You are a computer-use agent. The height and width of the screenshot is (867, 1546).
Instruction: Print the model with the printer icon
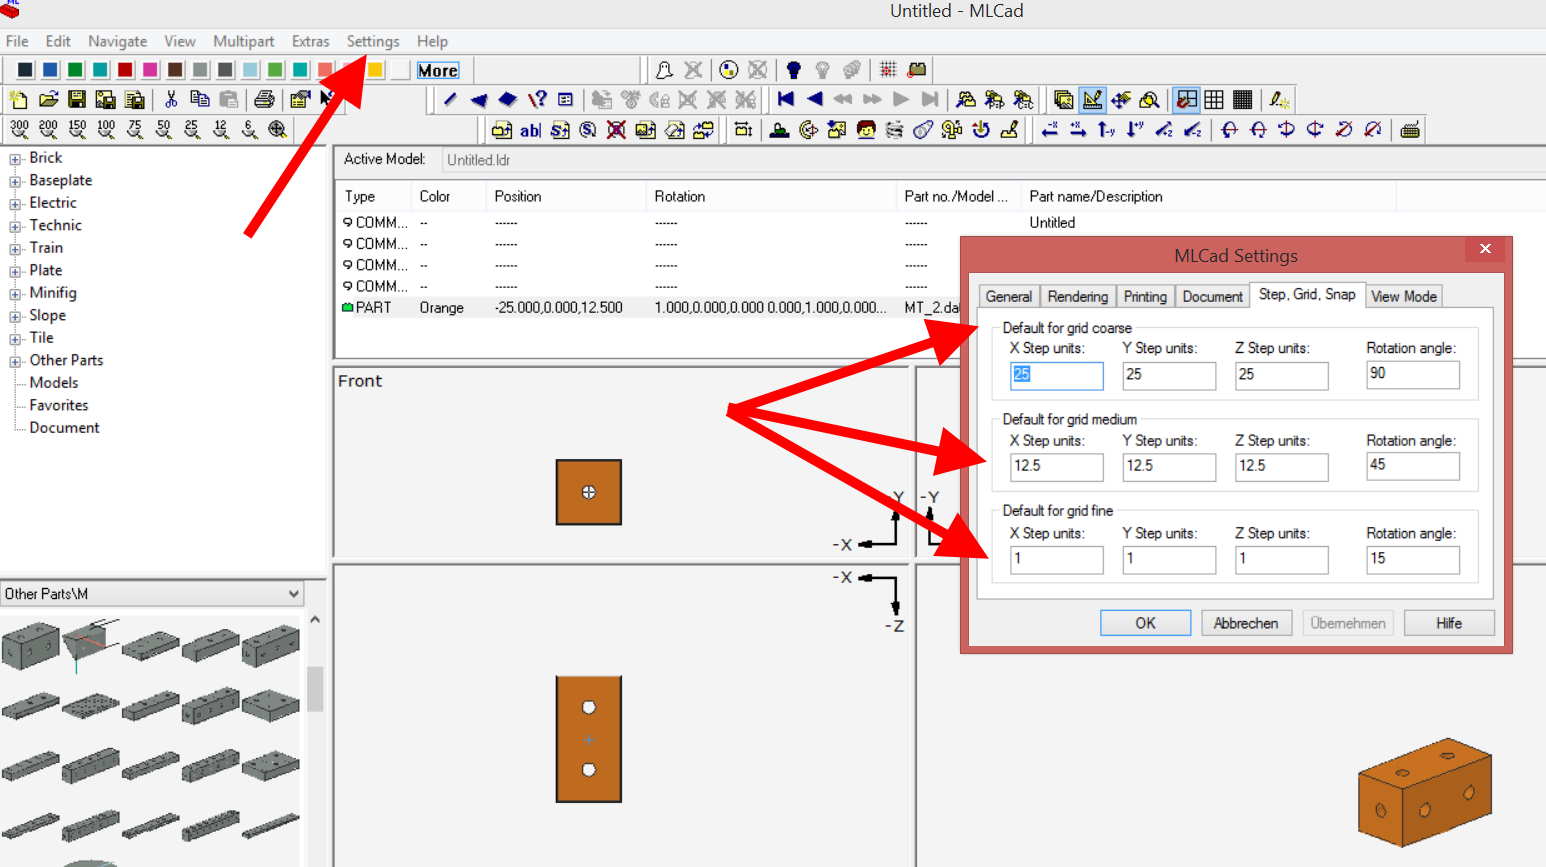264,100
